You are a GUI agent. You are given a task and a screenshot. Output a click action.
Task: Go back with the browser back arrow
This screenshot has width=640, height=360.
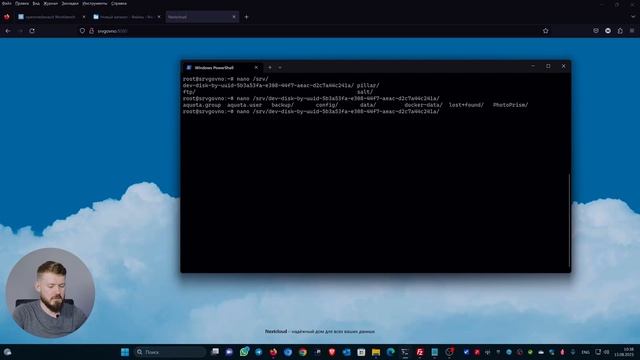coord(8,31)
